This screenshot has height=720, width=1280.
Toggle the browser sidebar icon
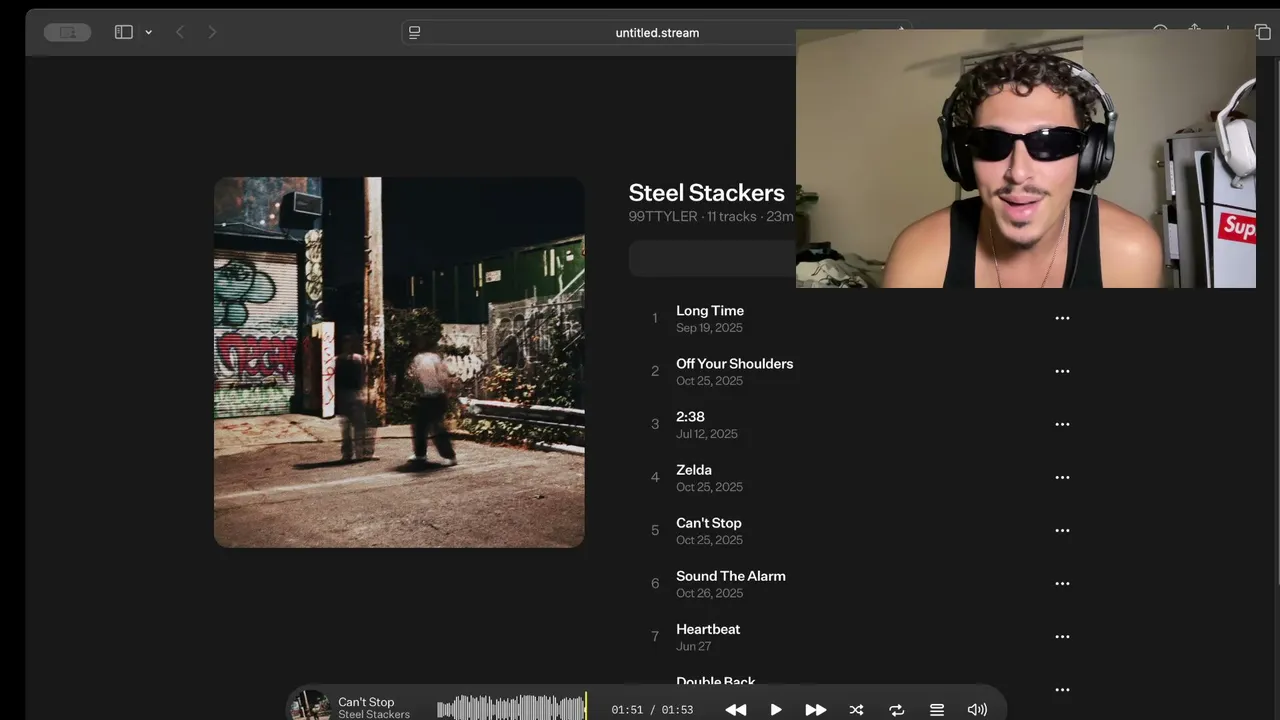click(x=124, y=32)
